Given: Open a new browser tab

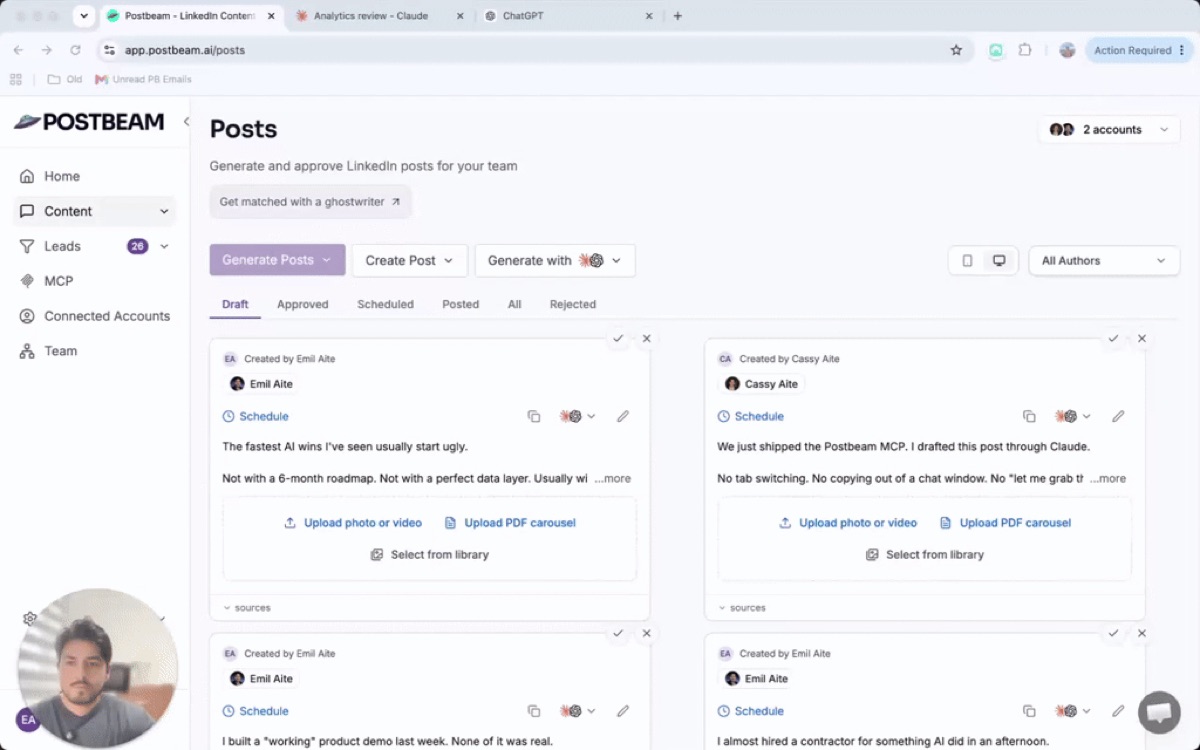Looking at the screenshot, I should (678, 16).
